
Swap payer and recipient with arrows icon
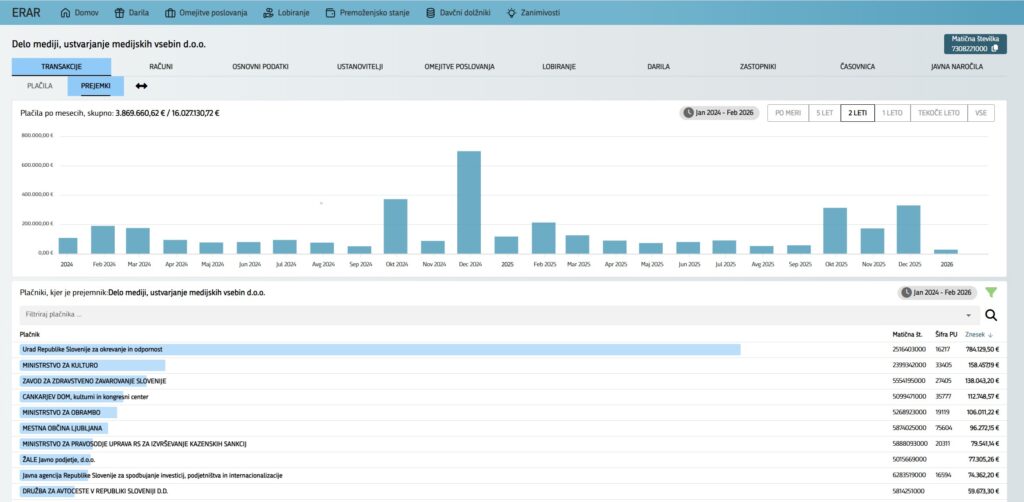click(141, 86)
